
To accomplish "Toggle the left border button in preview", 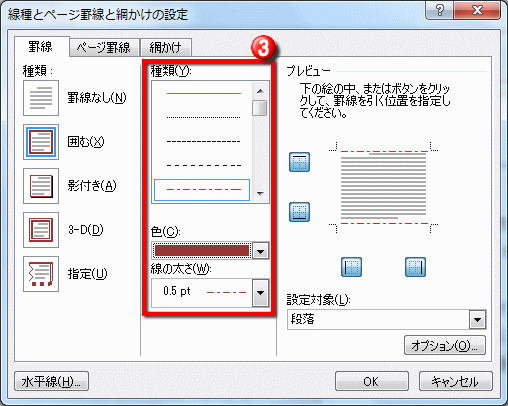I will [x=351, y=267].
